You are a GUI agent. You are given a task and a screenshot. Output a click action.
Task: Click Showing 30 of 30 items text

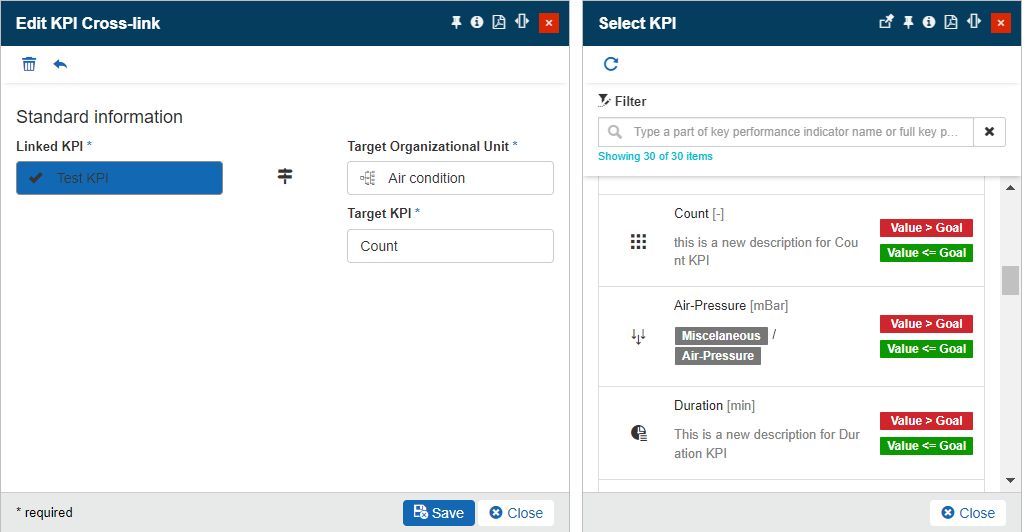point(655,157)
